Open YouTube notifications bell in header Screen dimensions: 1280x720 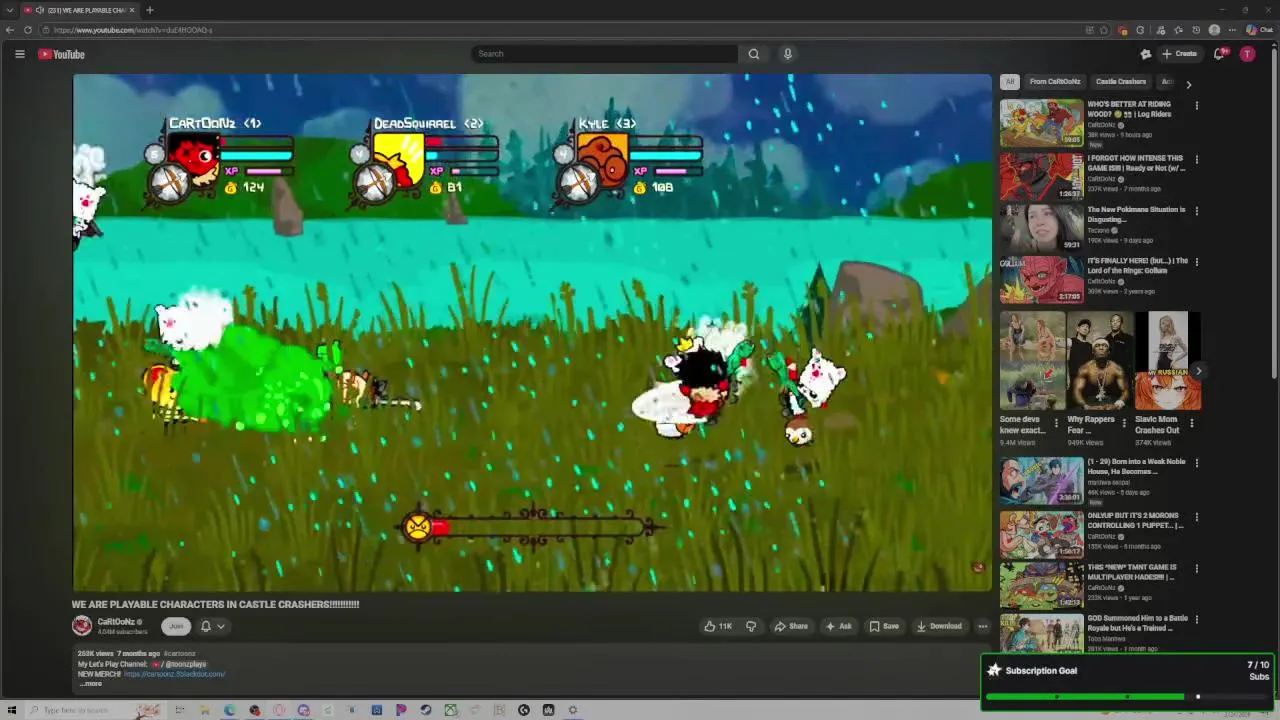[1219, 54]
